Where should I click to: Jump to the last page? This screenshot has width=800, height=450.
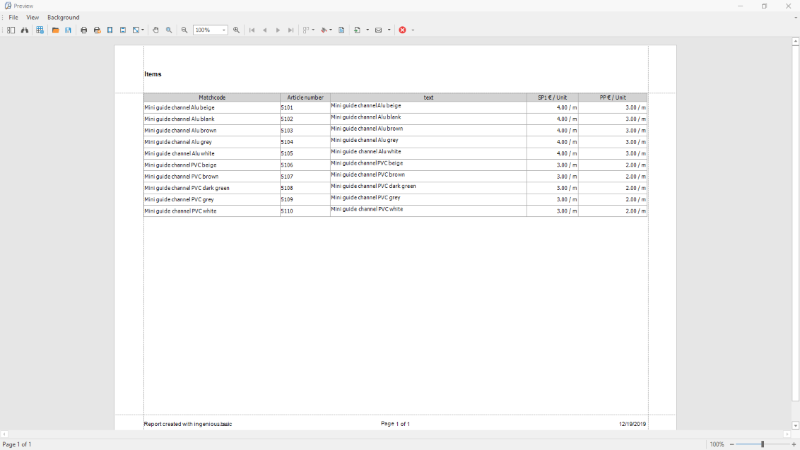click(x=291, y=30)
